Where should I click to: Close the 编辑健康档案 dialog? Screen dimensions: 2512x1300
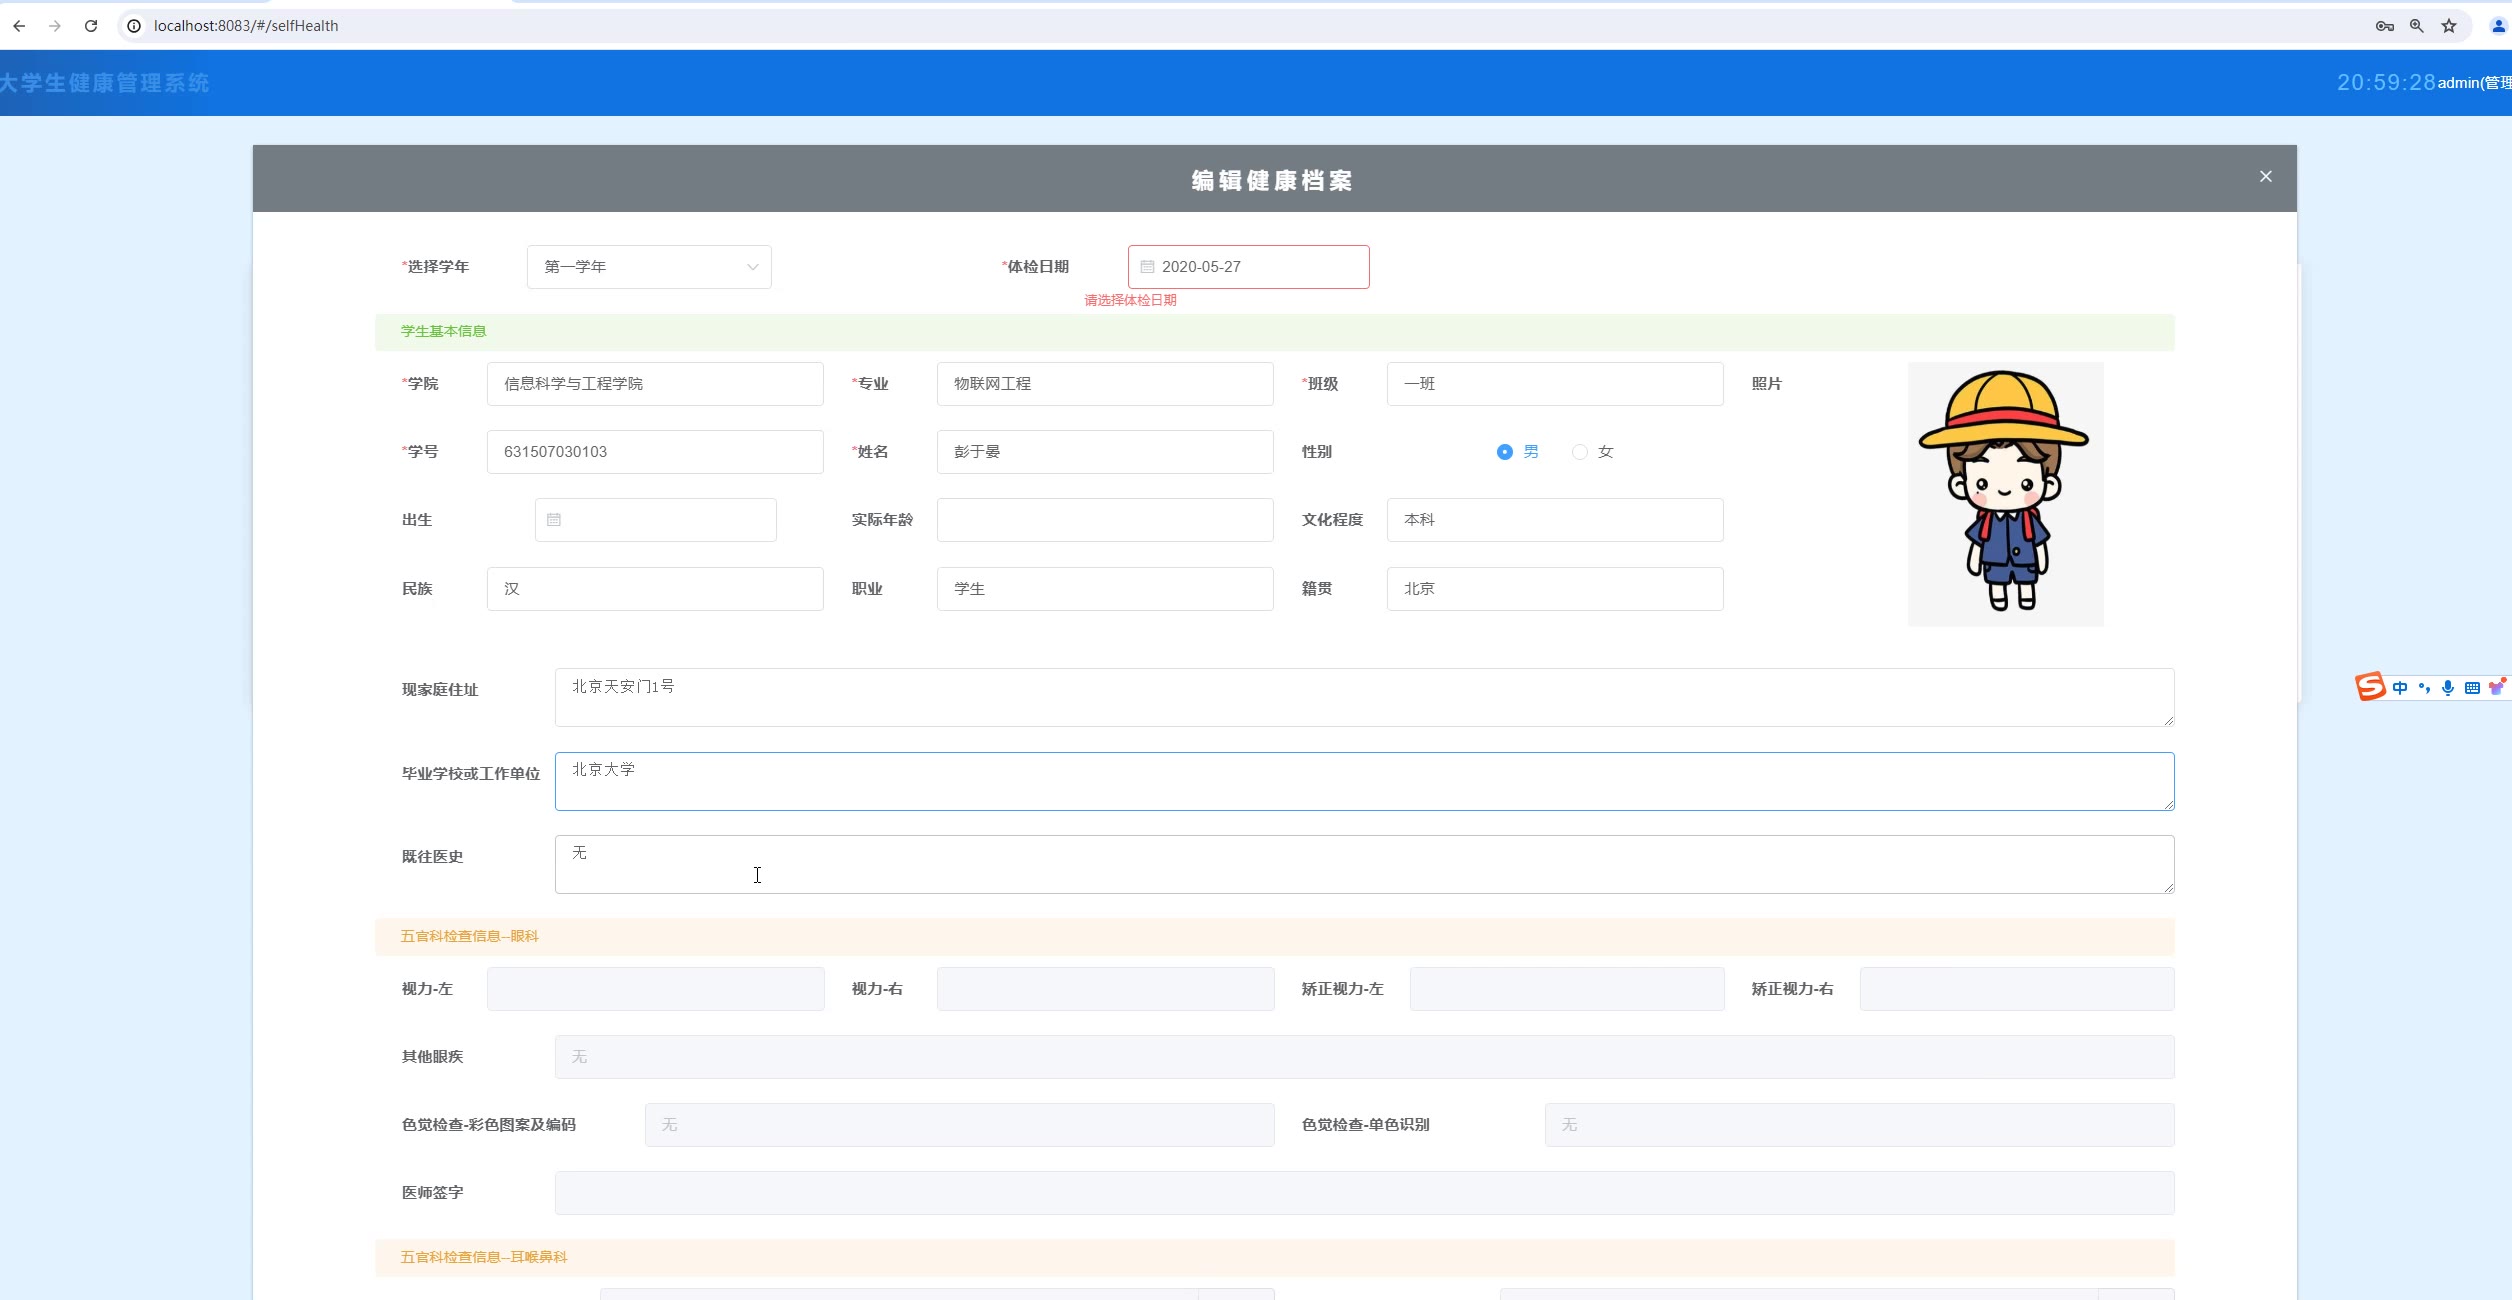[2266, 177]
